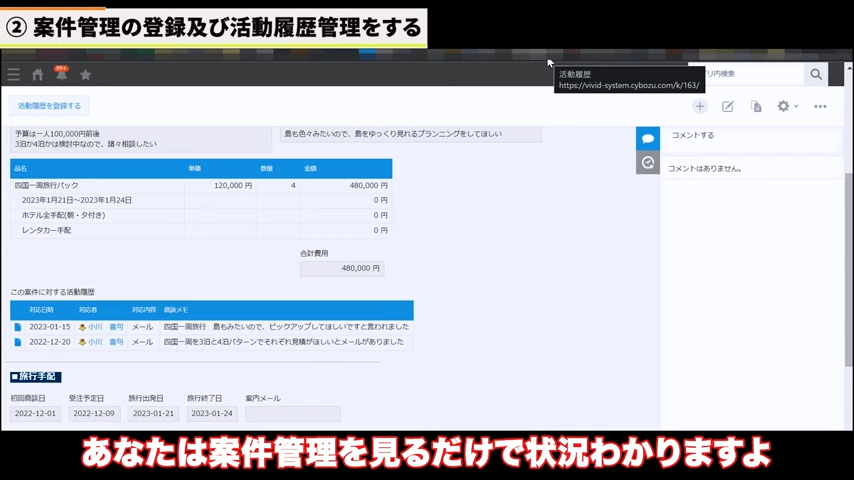Expand the settings gear dropdown

(x=787, y=106)
